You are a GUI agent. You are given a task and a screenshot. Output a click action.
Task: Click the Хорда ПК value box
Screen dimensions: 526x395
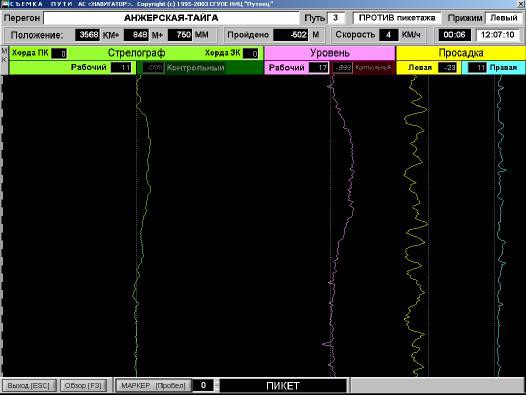pyautogui.click(x=59, y=53)
